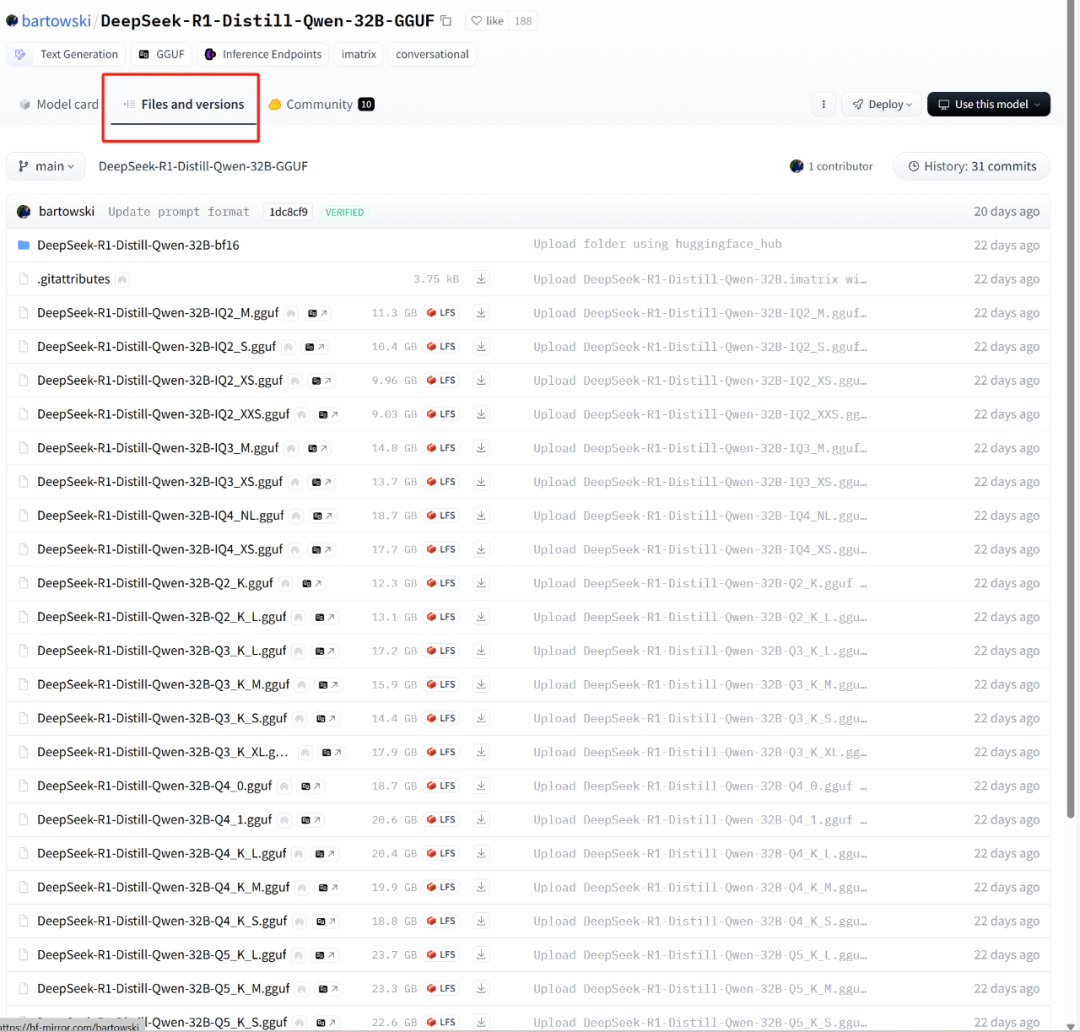Open the .gitattributes file name

click(73, 279)
